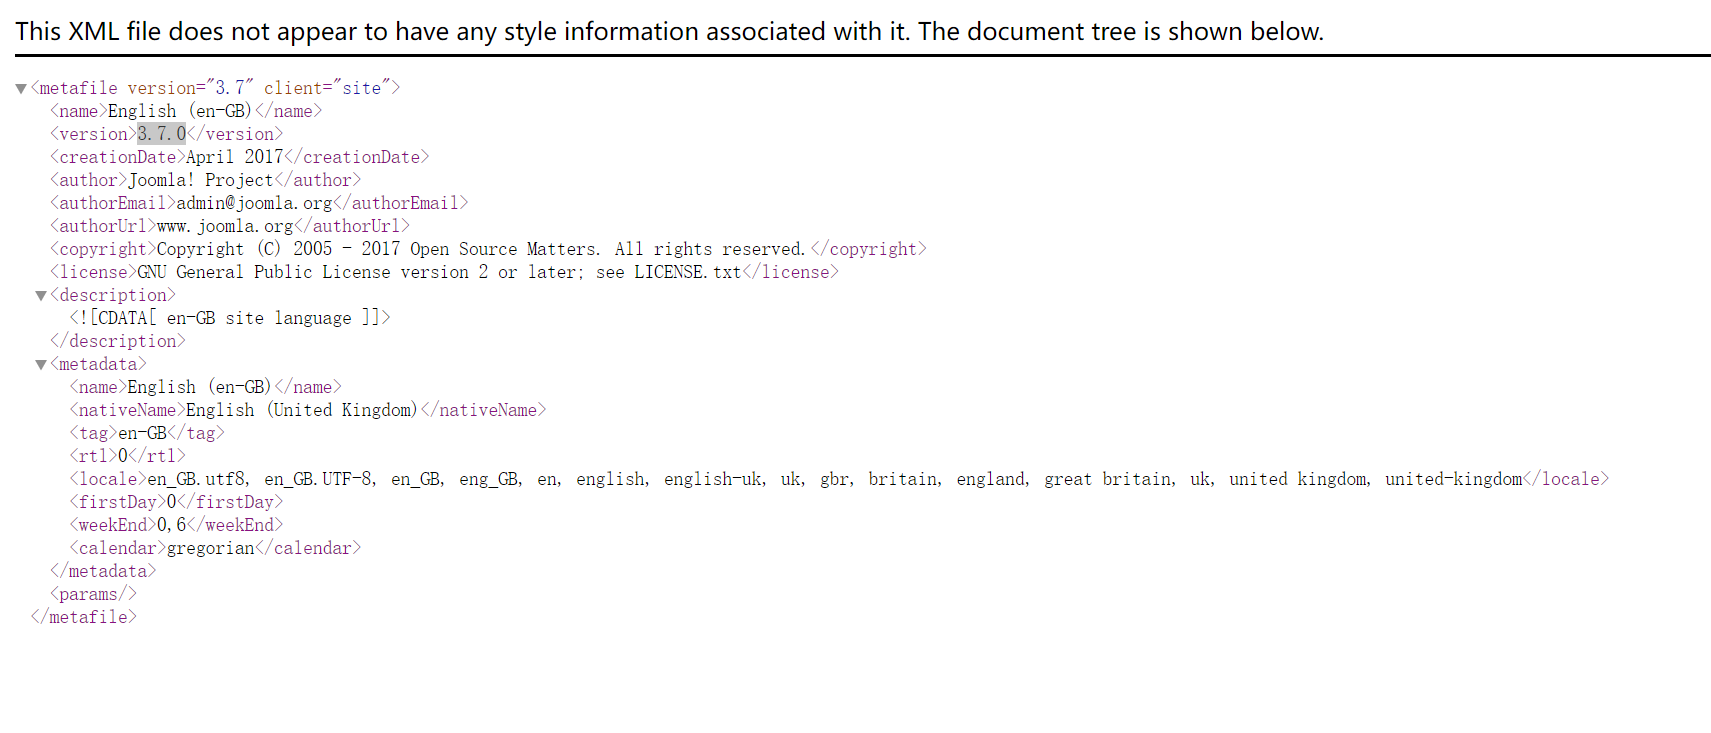Click the nativeName value English (United Kingdom)
This screenshot has width=1711, height=733.
[302, 410]
